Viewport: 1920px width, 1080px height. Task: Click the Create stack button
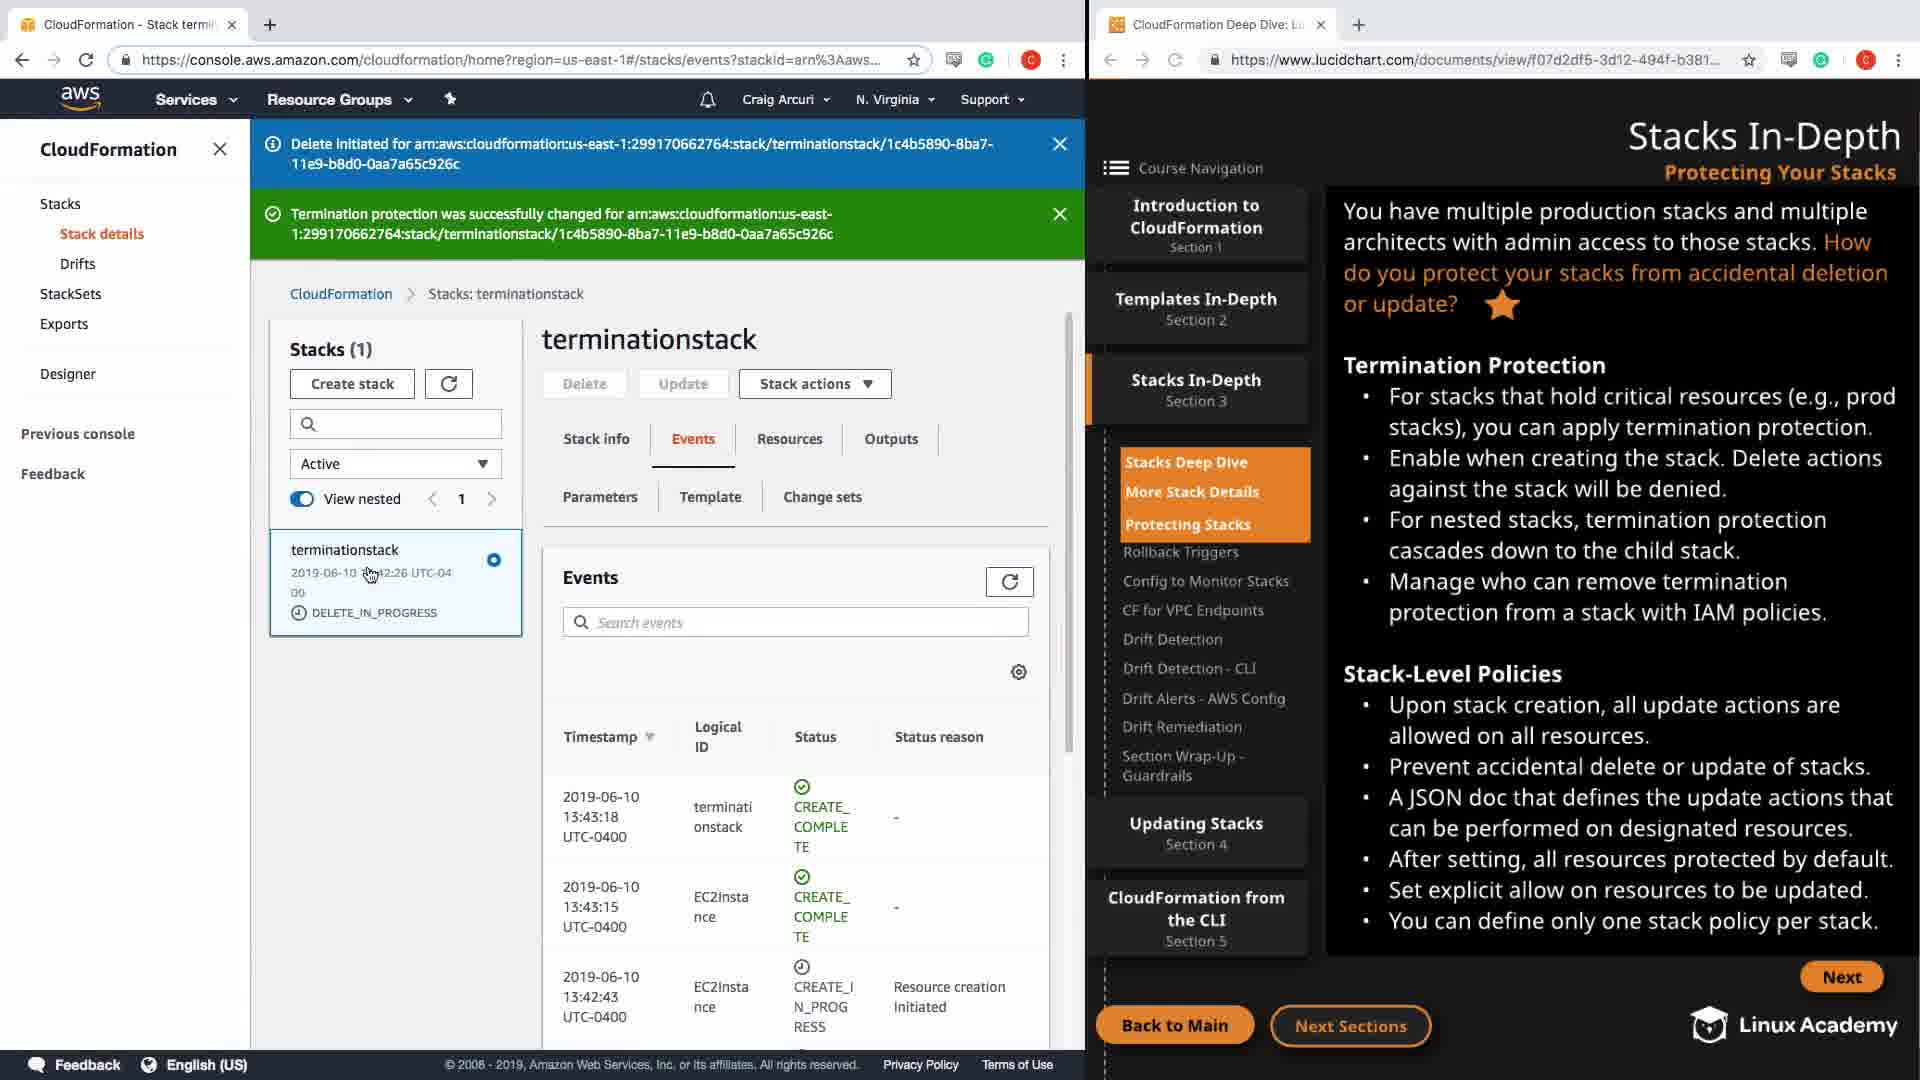coord(352,384)
